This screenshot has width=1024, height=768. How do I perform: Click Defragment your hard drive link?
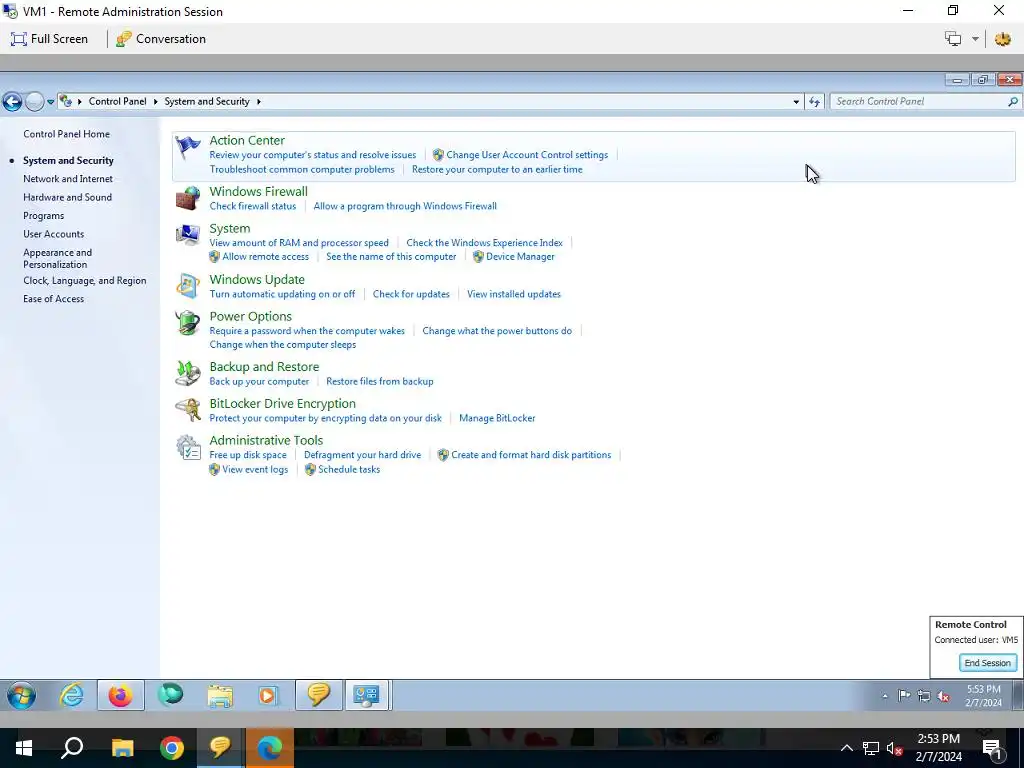point(362,455)
